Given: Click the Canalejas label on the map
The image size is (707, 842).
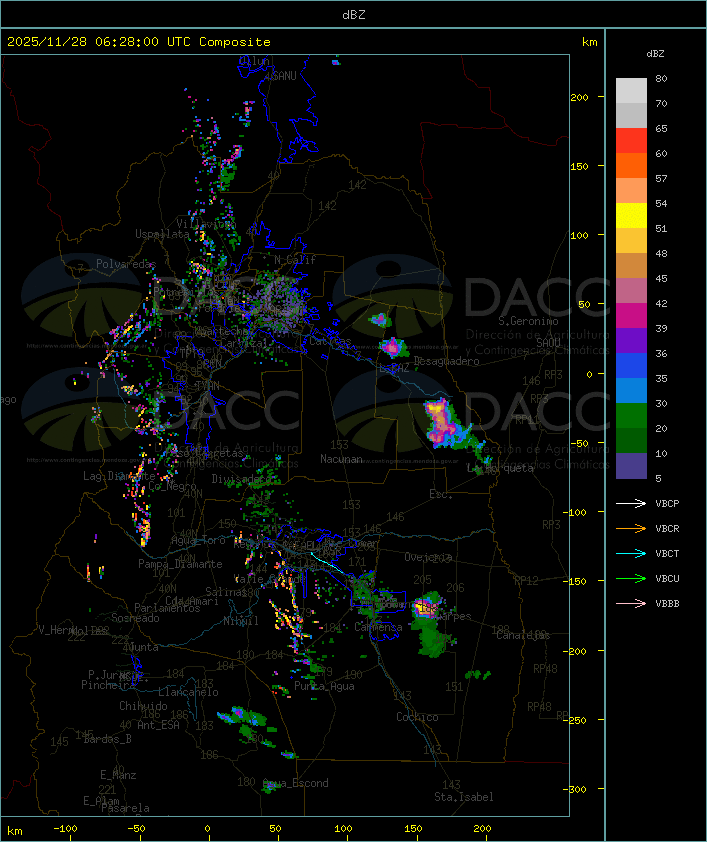Looking at the screenshot, I should [x=523, y=636].
